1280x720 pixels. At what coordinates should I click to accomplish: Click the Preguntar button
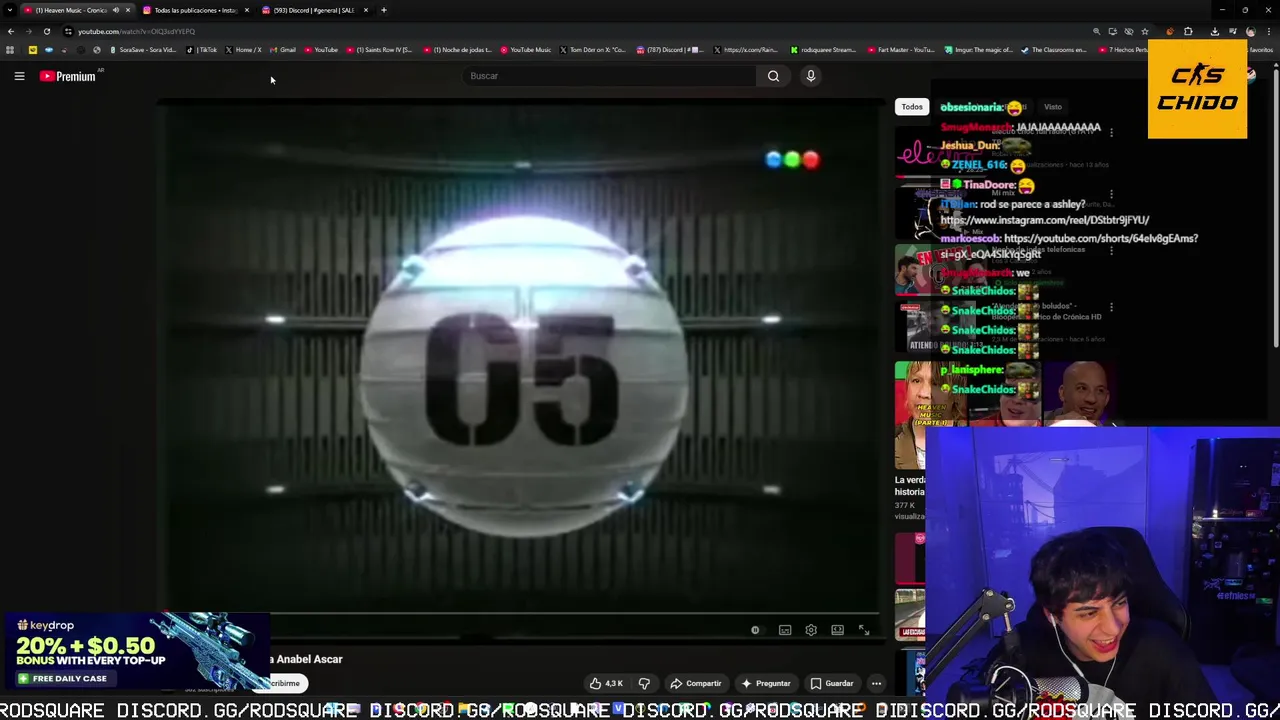pos(766,684)
